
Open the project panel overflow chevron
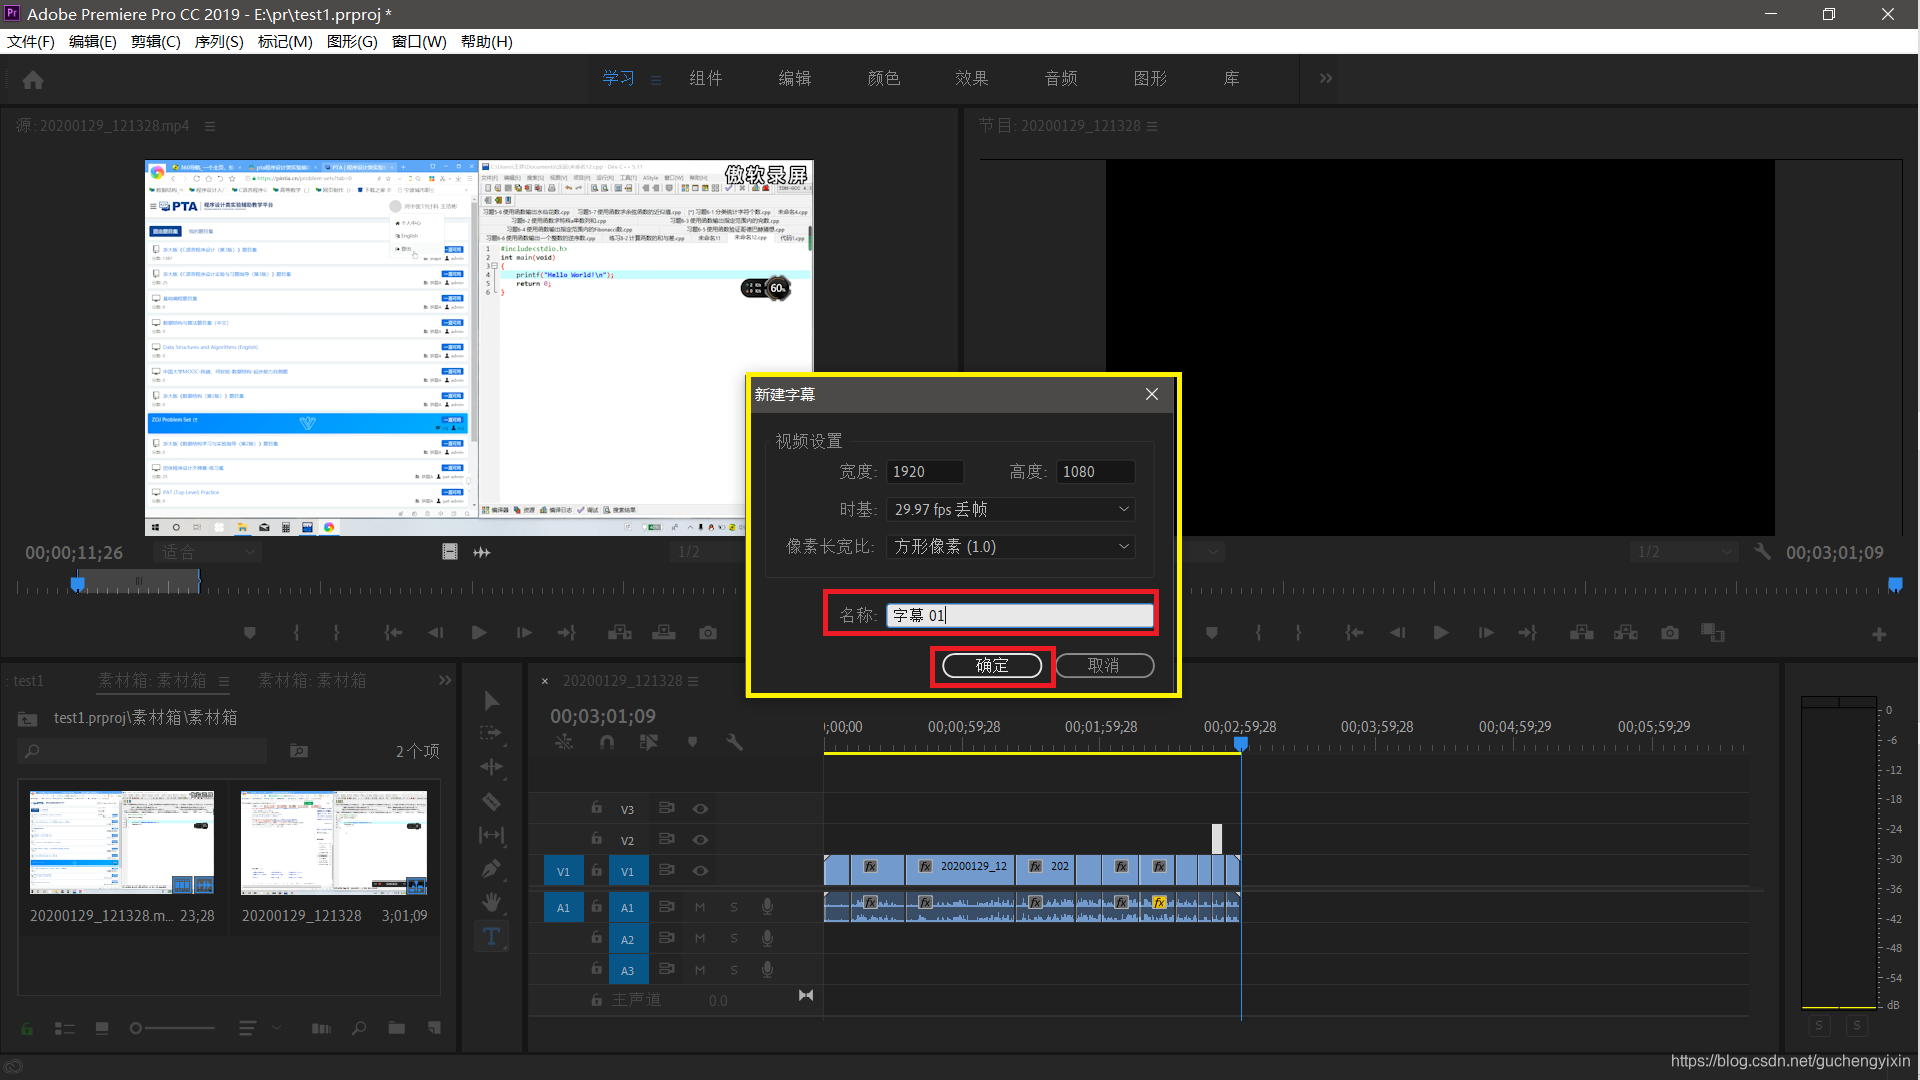pos(445,680)
